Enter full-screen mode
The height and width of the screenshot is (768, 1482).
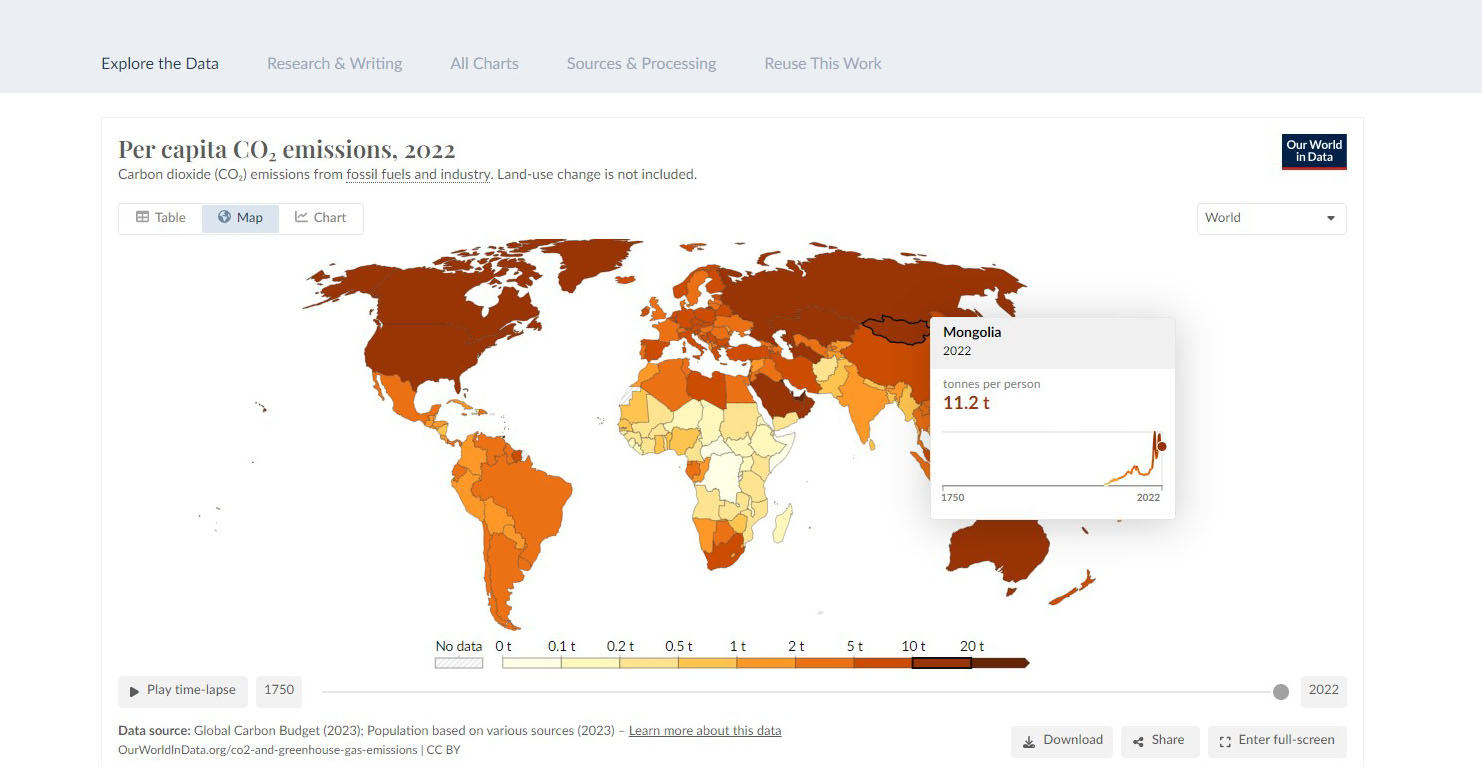click(x=1277, y=741)
